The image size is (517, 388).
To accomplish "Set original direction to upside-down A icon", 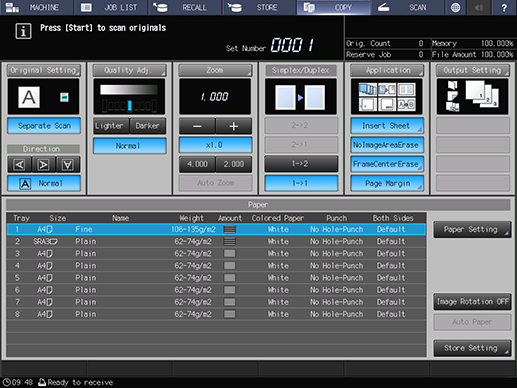I will click(68, 164).
